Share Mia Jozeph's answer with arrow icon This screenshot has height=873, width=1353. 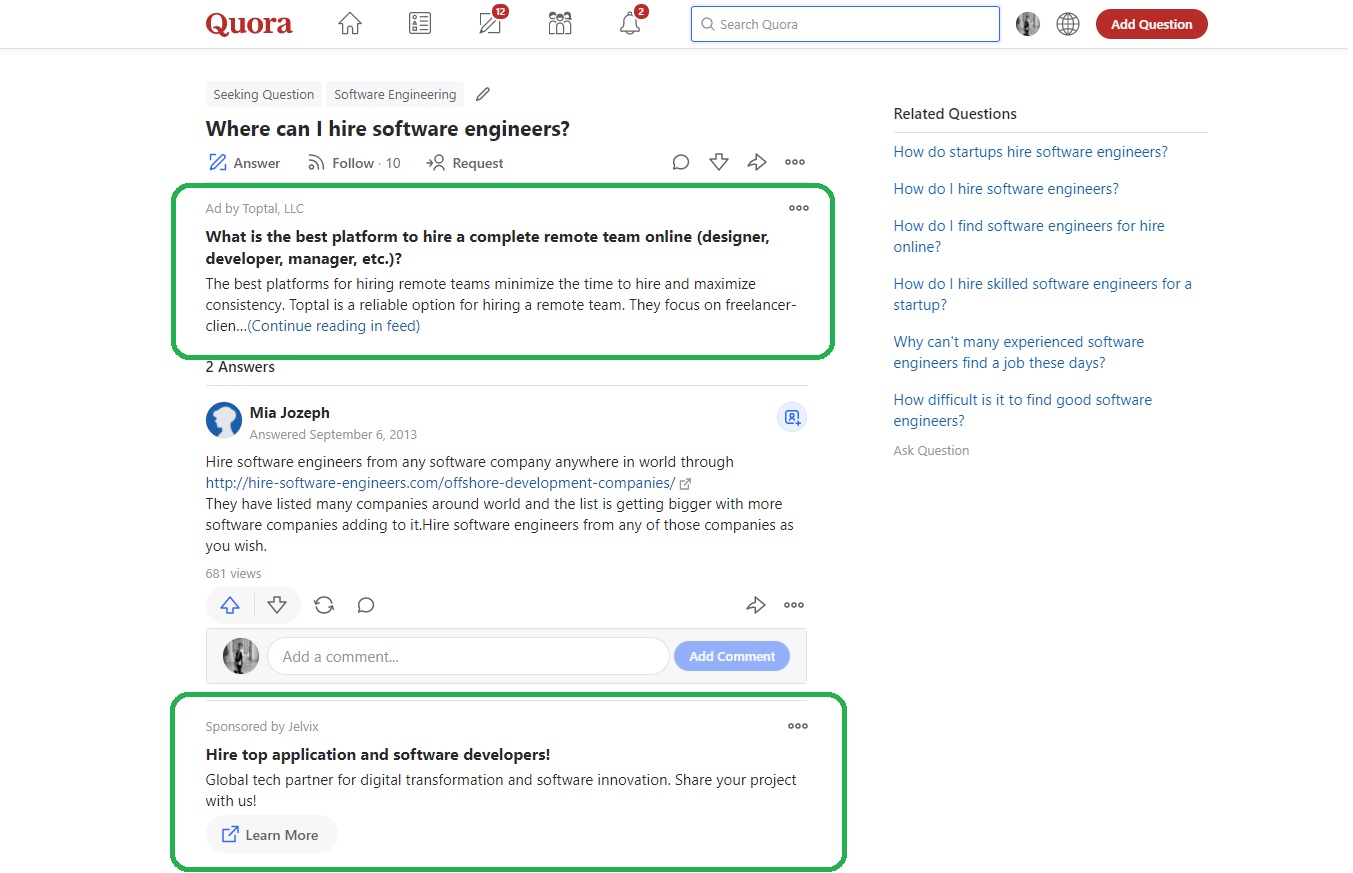pyautogui.click(x=756, y=605)
